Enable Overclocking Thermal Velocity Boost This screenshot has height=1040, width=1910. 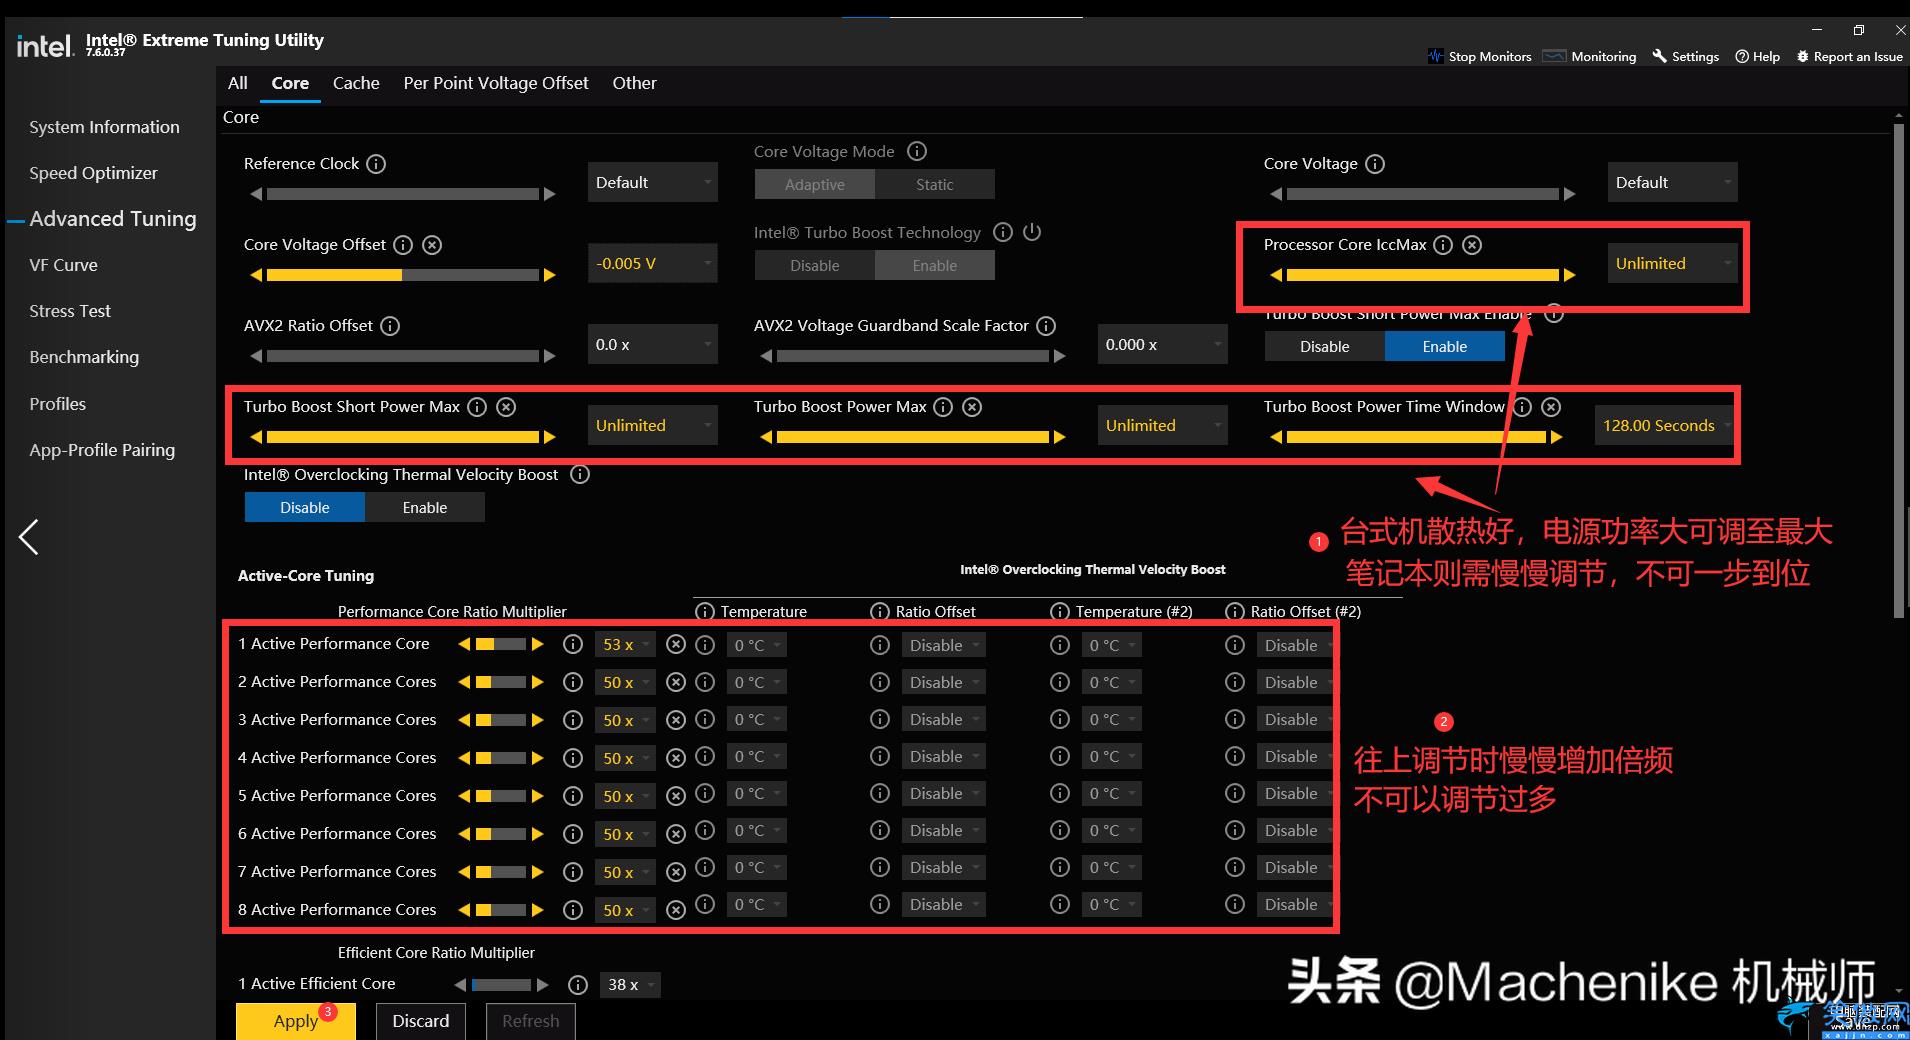click(x=425, y=507)
